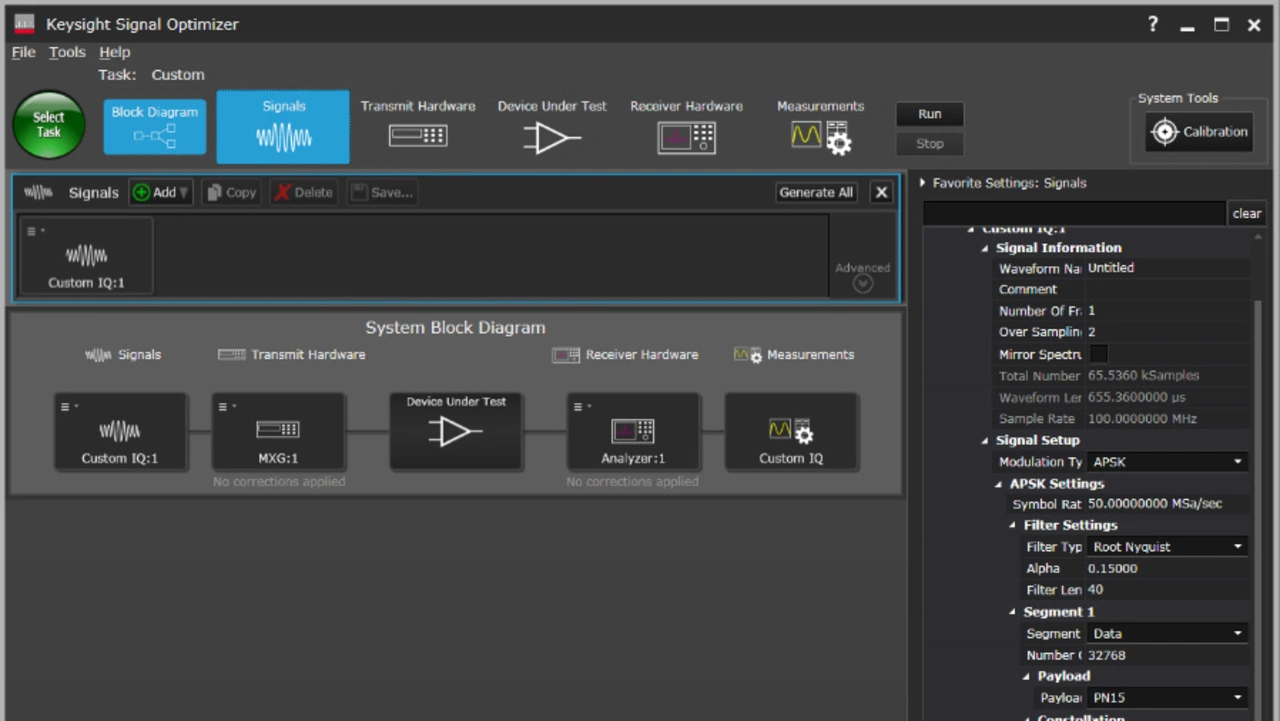1280x721 pixels.
Task: Edit Symbol Rate 50.00000000 MSa/sec value
Action: tap(1167, 504)
